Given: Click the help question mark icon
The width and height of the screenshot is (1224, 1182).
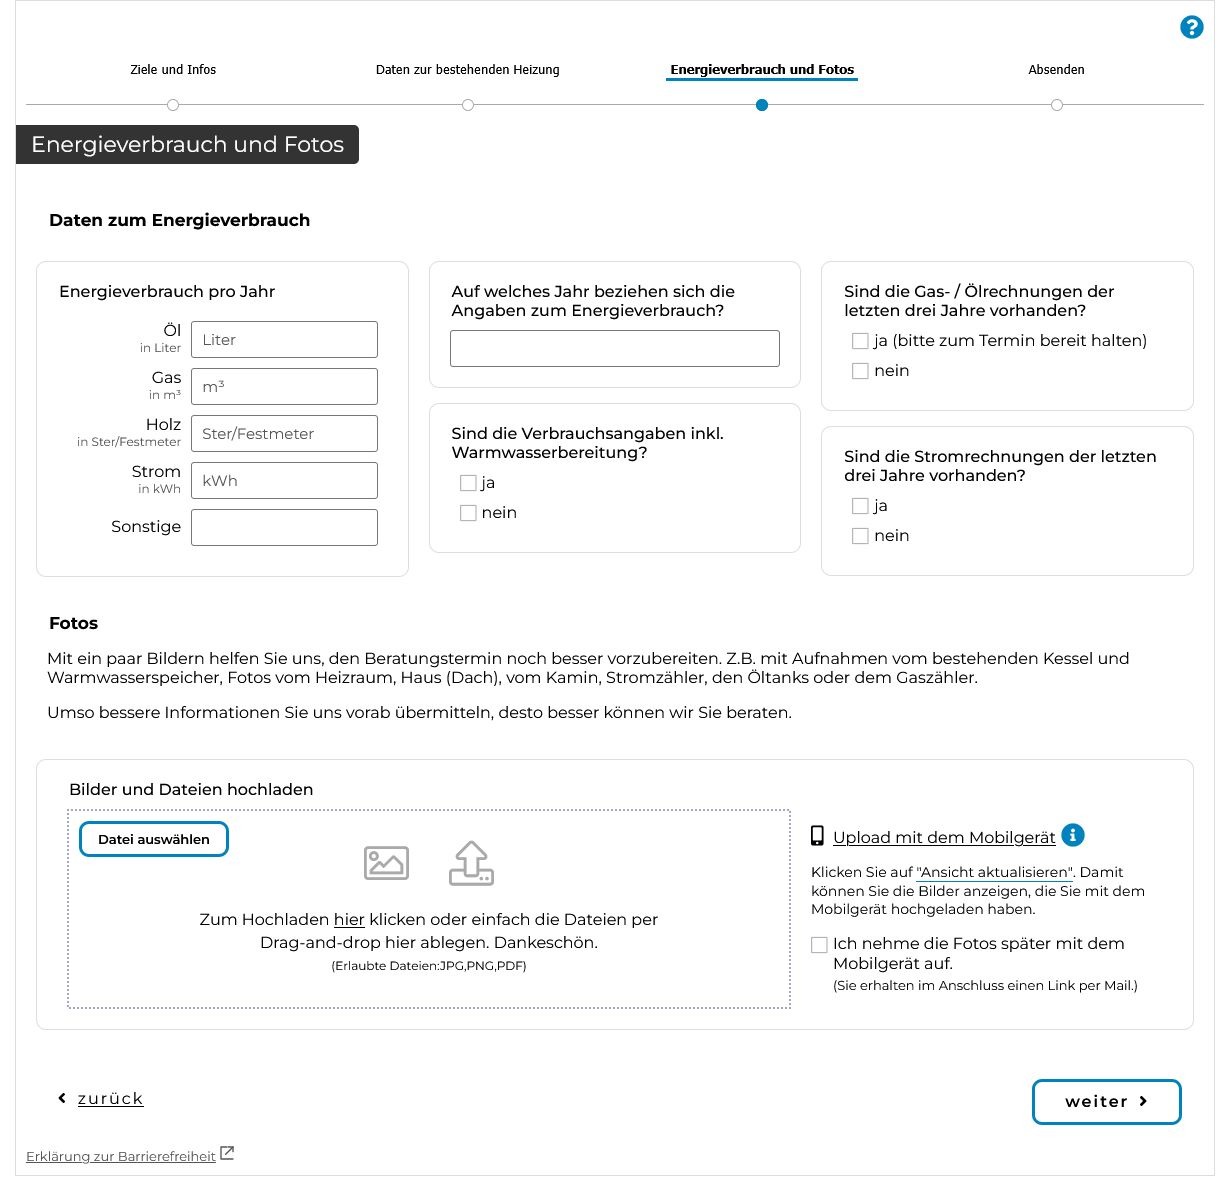Looking at the screenshot, I should (x=1191, y=27).
